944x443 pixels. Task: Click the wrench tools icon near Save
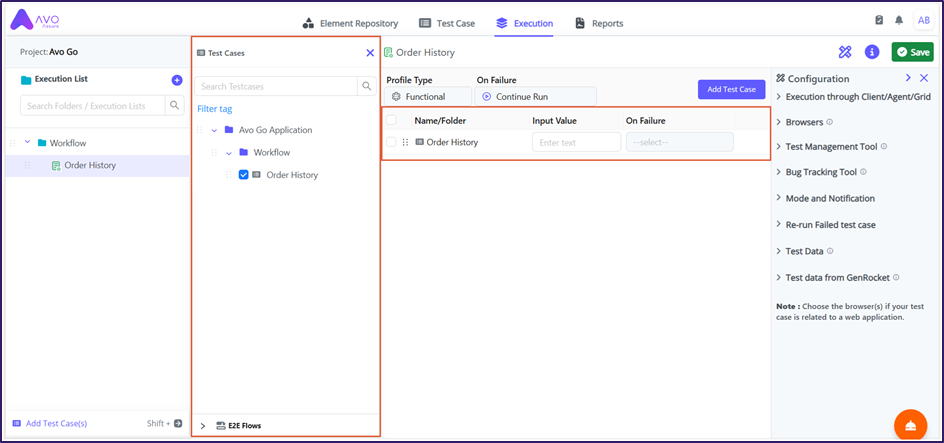[x=845, y=52]
